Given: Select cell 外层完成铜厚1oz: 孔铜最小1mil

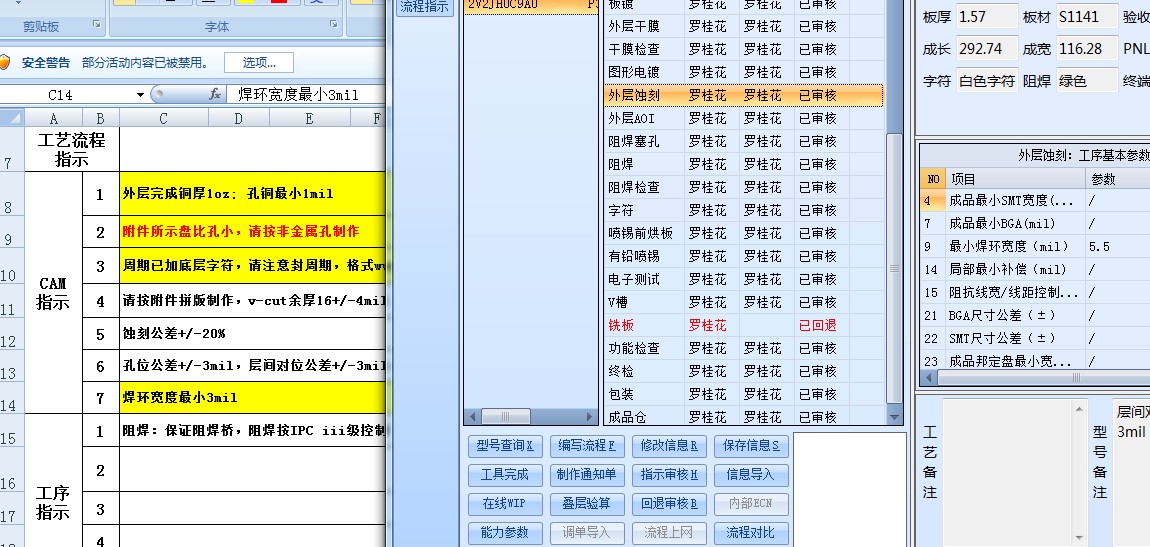Looking at the screenshot, I should (x=252, y=194).
